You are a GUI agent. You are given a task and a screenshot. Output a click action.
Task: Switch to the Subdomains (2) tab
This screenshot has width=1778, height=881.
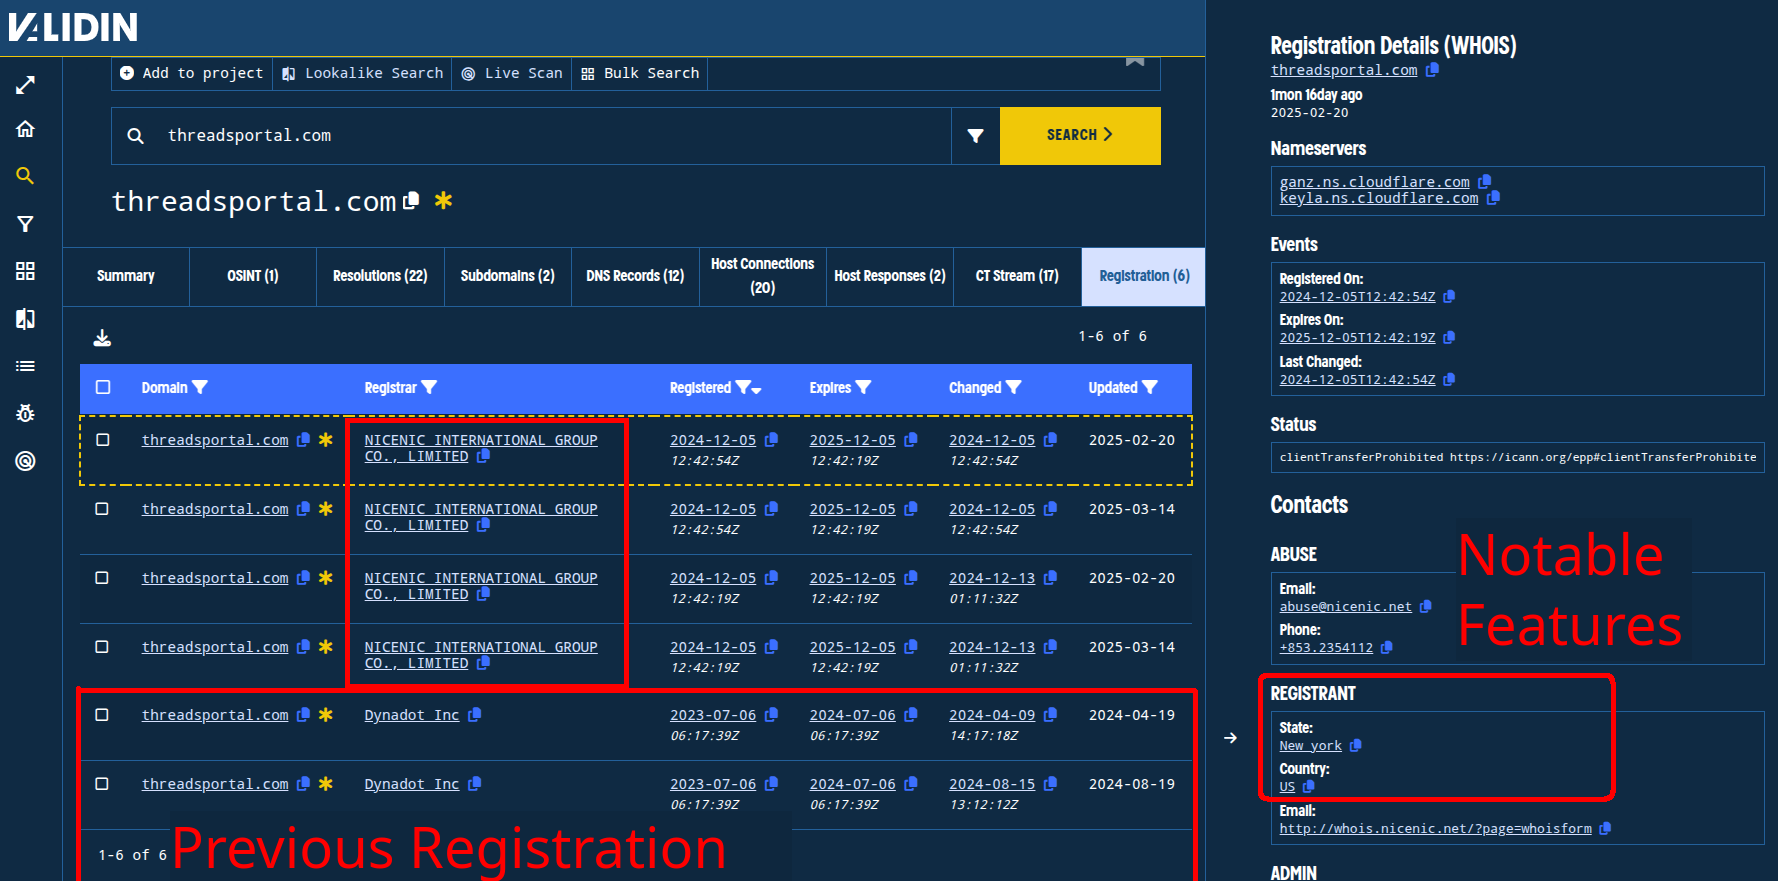coord(507,276)
